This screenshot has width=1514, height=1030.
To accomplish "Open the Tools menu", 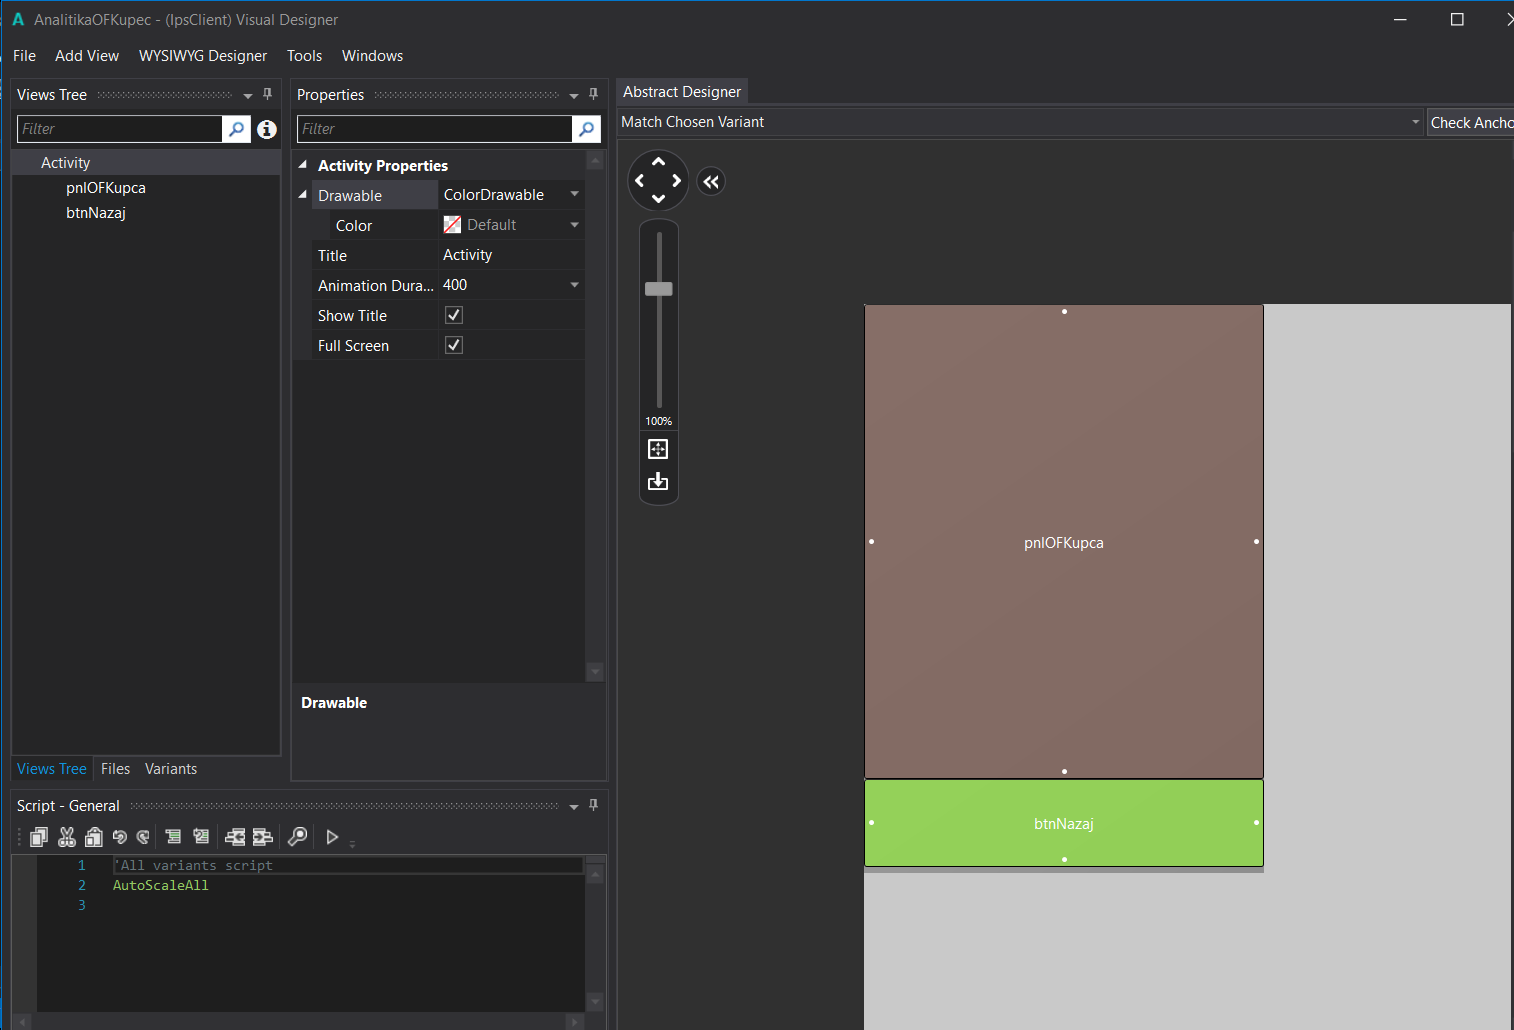I will (x=305, y=56).
